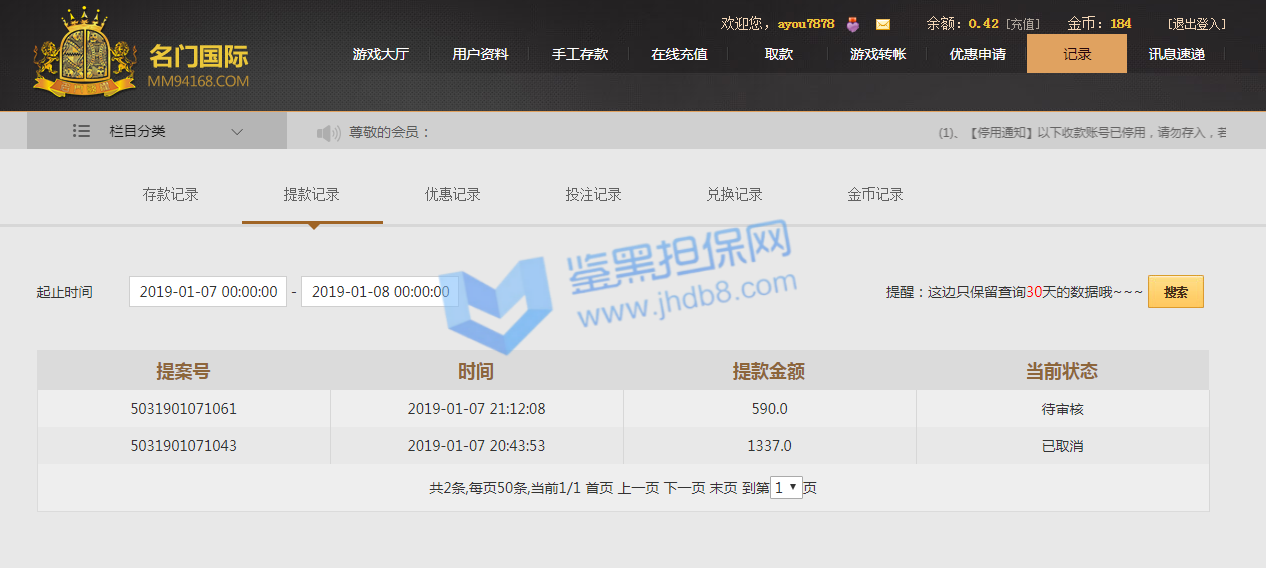
Task: Click the start date field 2019-01-07
Action: [x=208, y=292]
